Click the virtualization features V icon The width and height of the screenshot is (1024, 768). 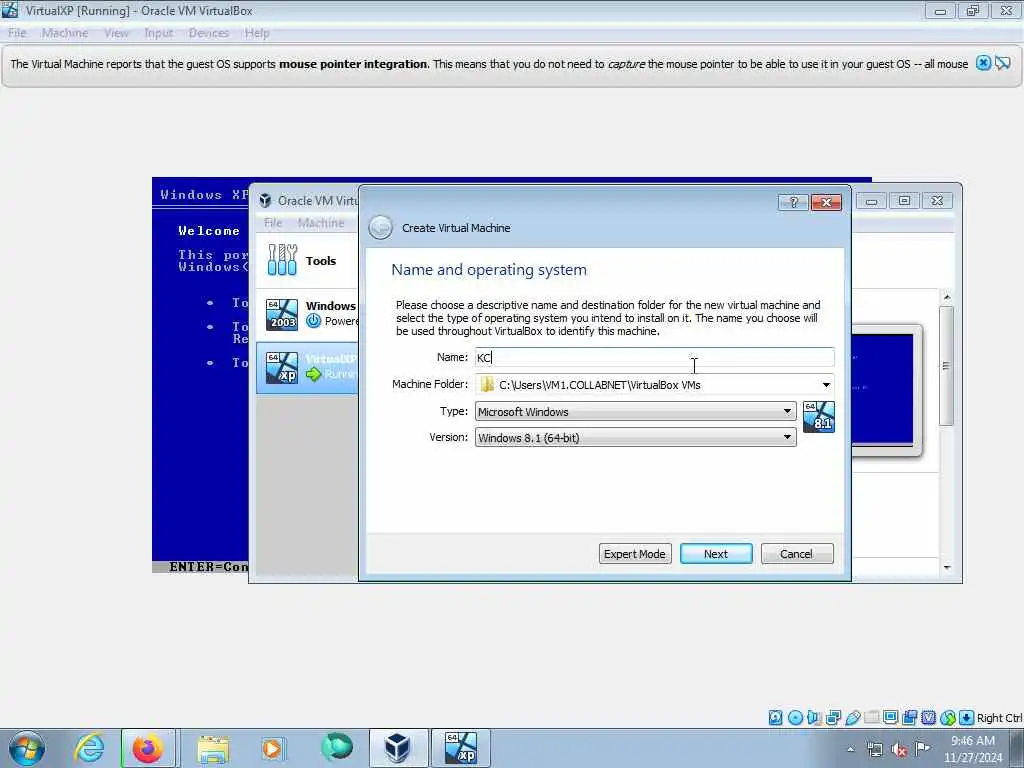pyautogui.click(x=928, y=718)
